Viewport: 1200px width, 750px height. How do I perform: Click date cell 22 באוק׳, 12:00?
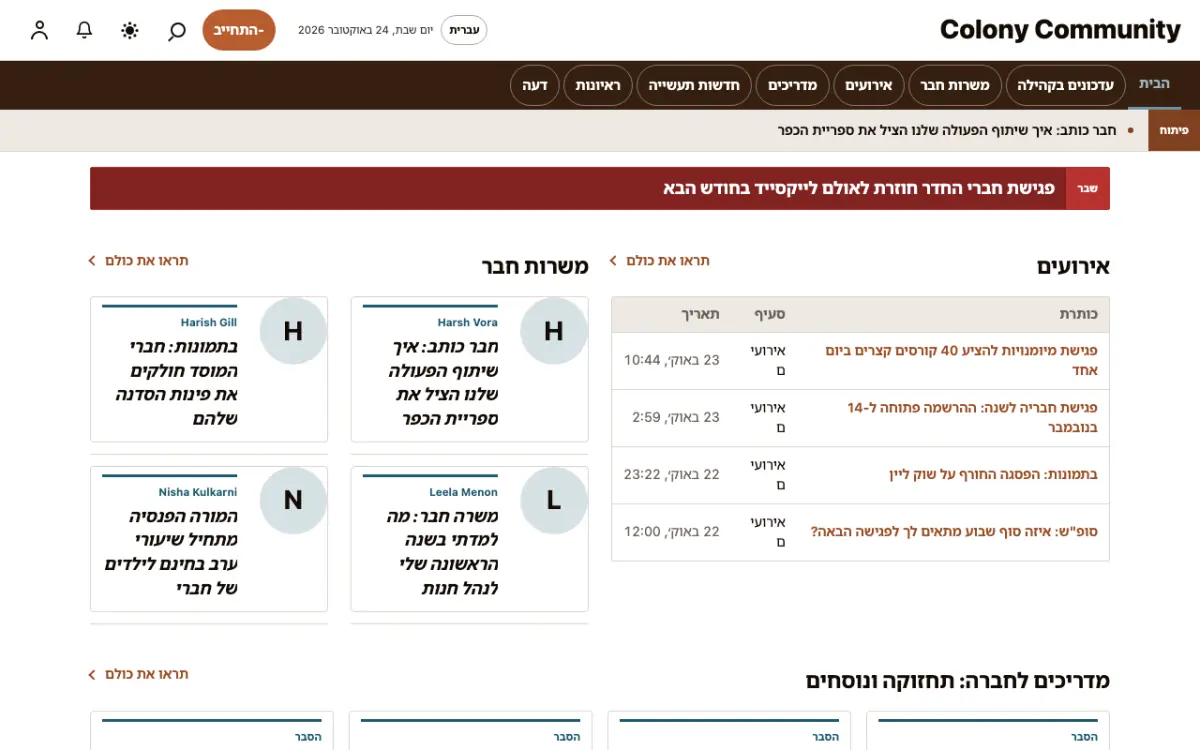pos(672,530)
